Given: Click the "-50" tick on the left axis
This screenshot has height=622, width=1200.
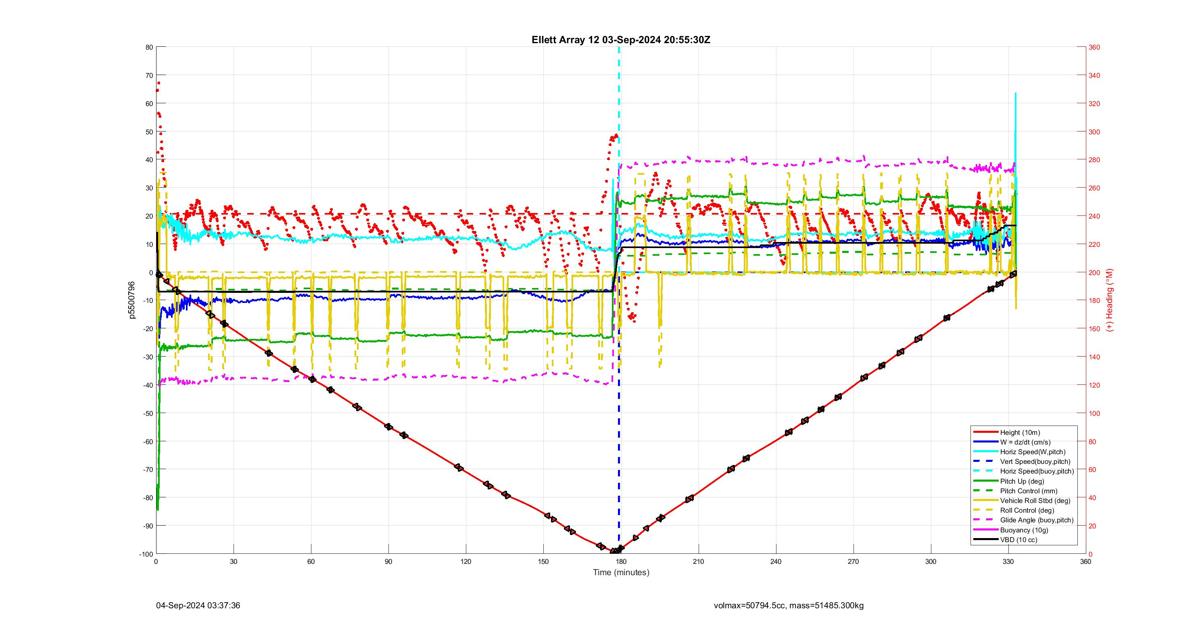Looking at the screenshot, I should point(147,413).
